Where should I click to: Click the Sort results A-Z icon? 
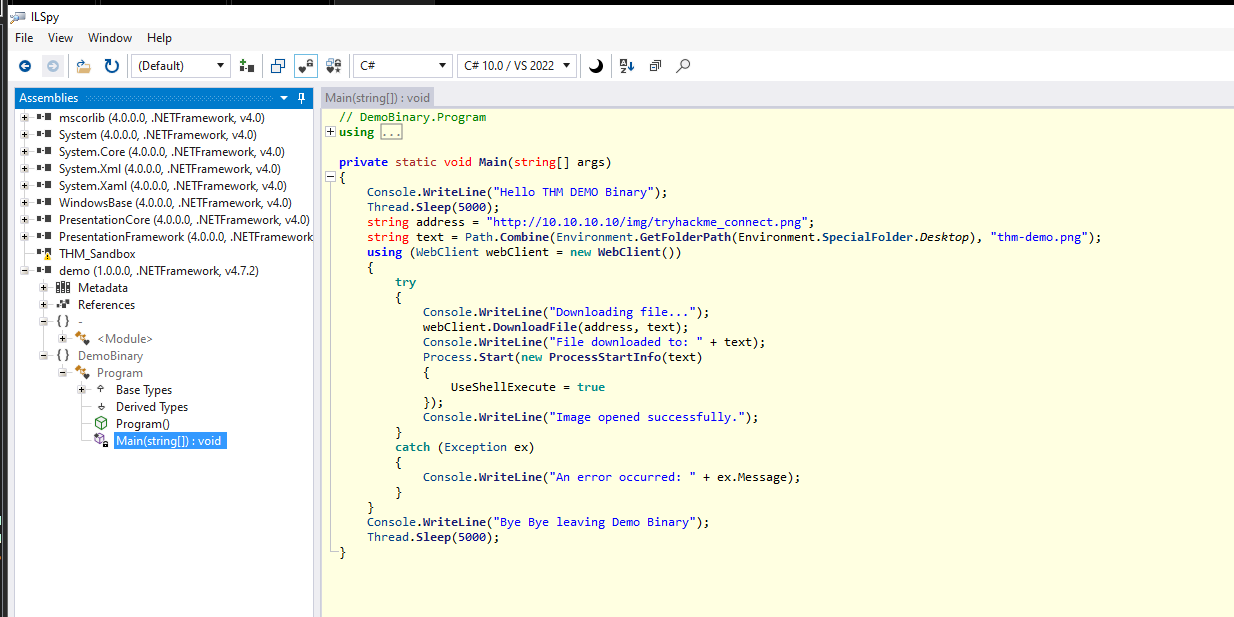tap(627, 66)
